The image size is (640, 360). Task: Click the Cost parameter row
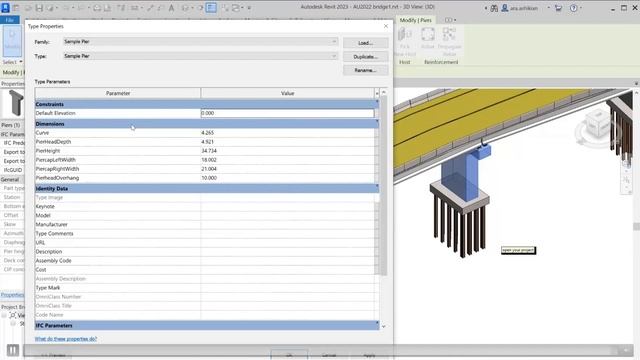pos(205,269)
